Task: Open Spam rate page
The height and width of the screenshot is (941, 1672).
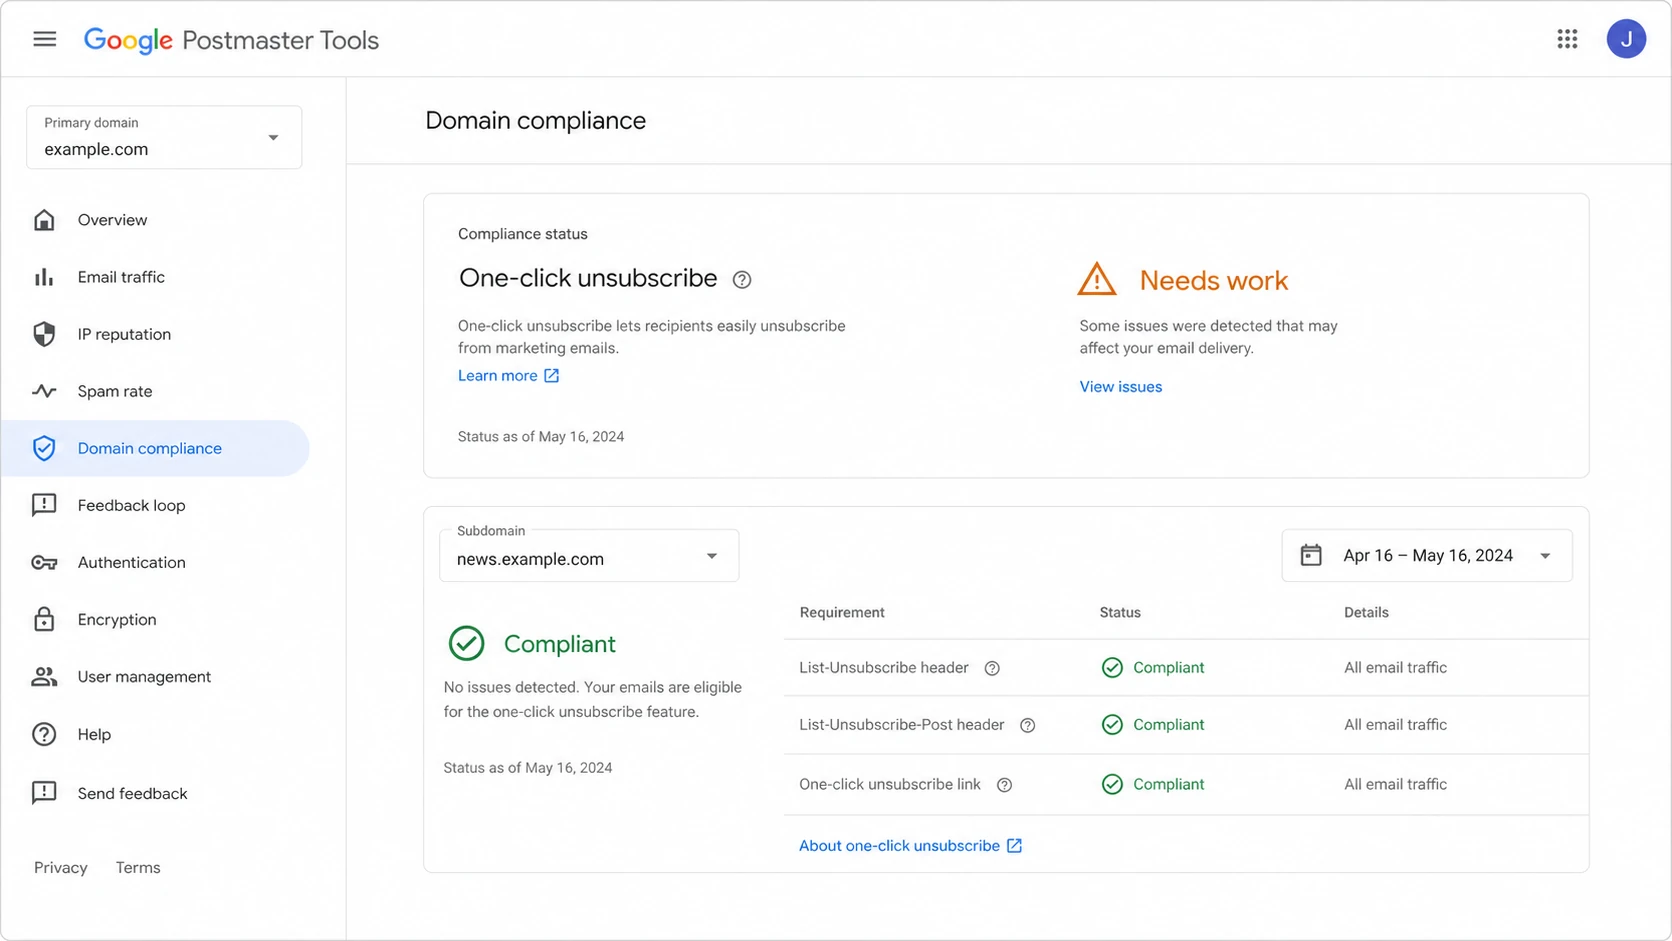Action: tap(155, 391)
